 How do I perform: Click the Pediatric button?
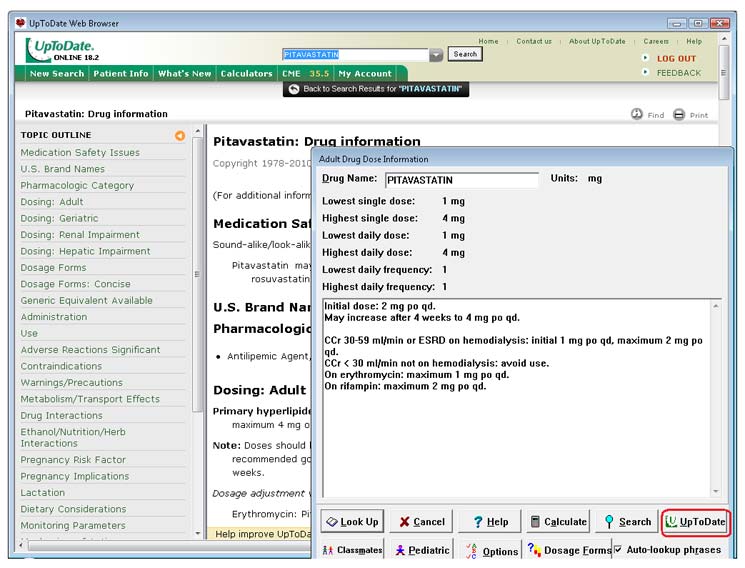421,550
